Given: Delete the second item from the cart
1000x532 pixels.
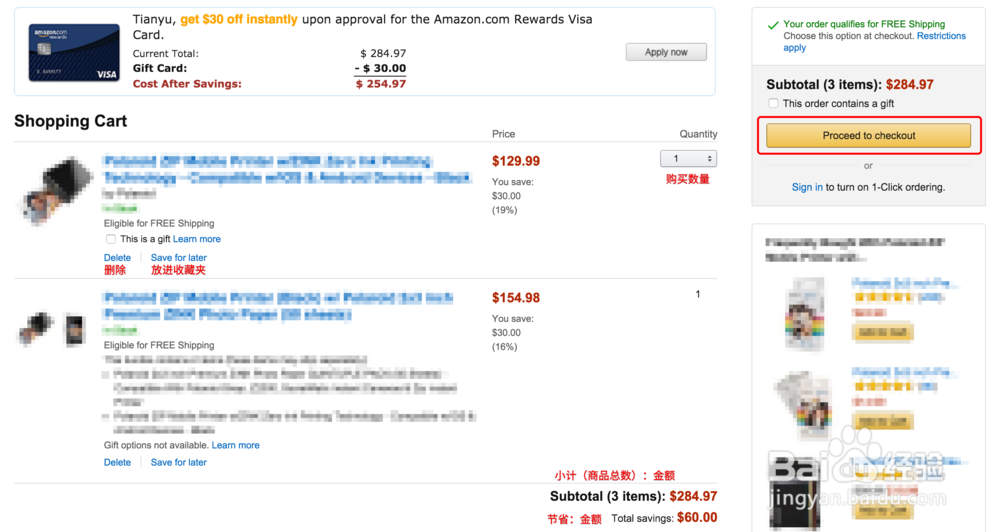Looking at the screenshot, I should pyautogui.click(x=117, y=462).
